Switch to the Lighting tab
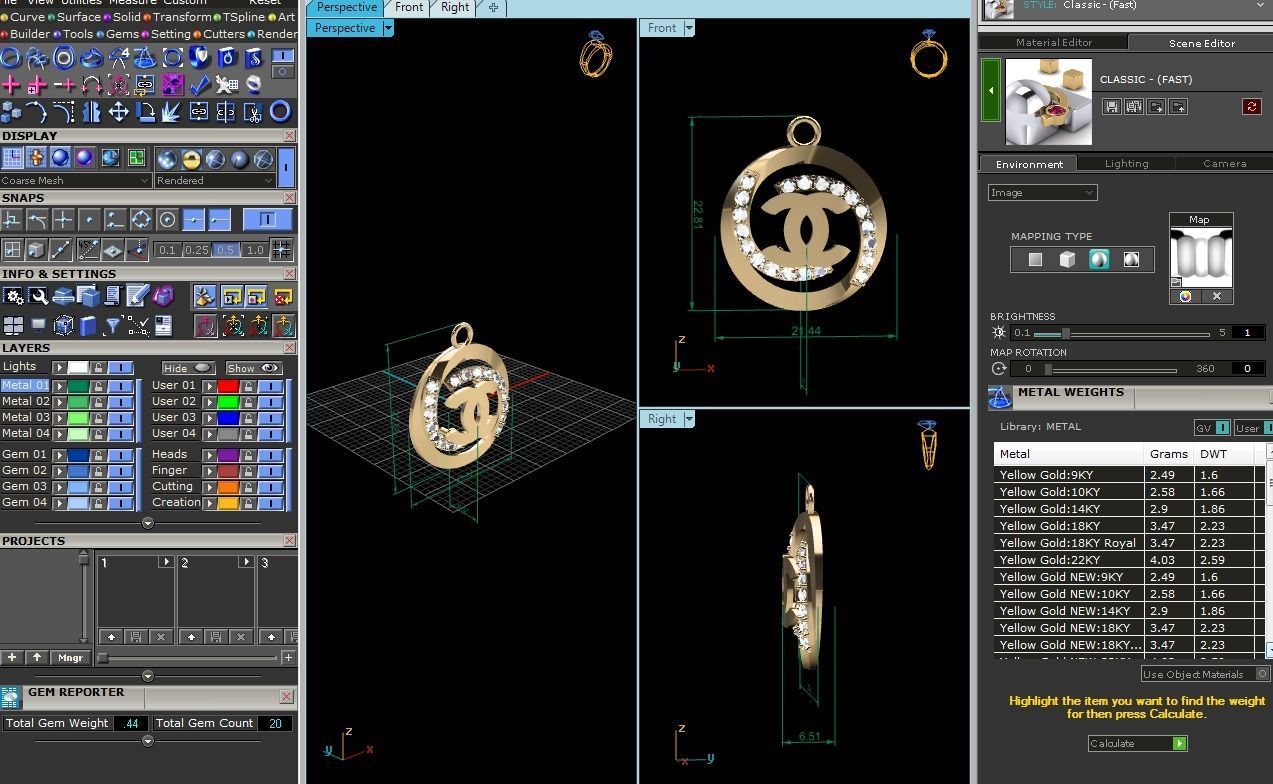 [1126, 163]
